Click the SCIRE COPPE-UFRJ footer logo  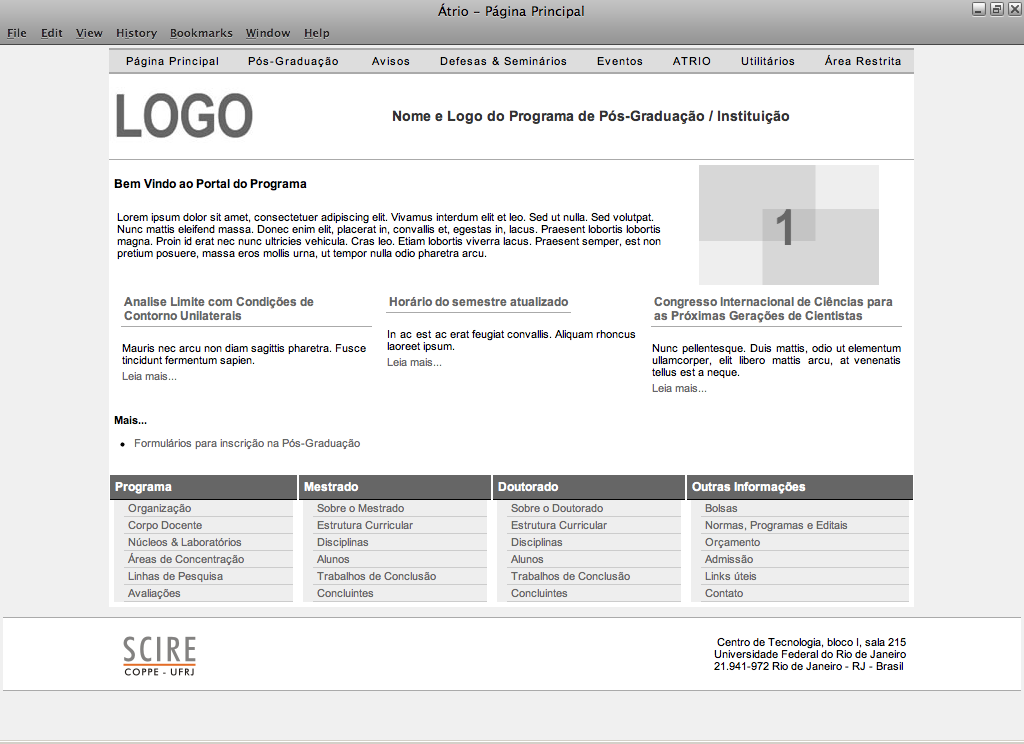point(159,655)
